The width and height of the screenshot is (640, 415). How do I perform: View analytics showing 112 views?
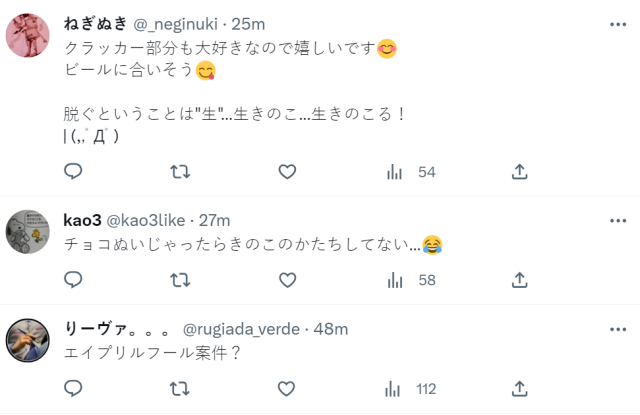[411, 388]
